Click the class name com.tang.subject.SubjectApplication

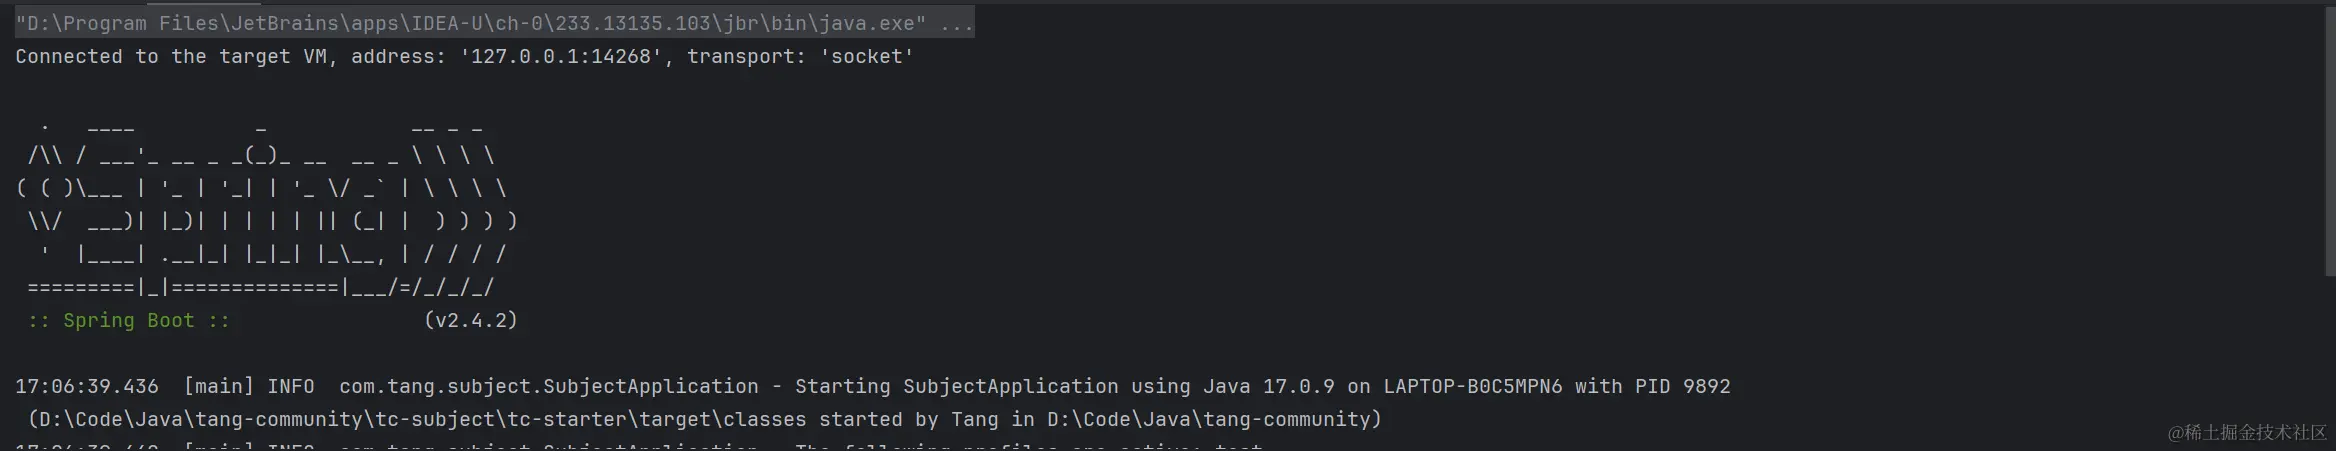click(x=548, y=387)
